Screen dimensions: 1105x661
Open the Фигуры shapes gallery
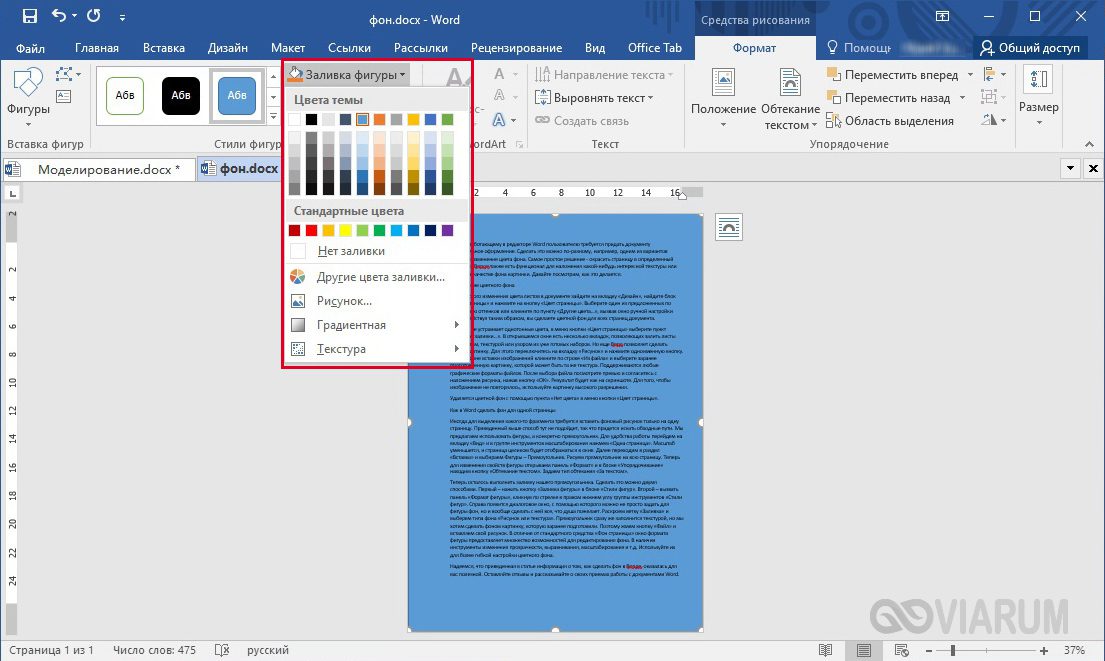point(28,91)
